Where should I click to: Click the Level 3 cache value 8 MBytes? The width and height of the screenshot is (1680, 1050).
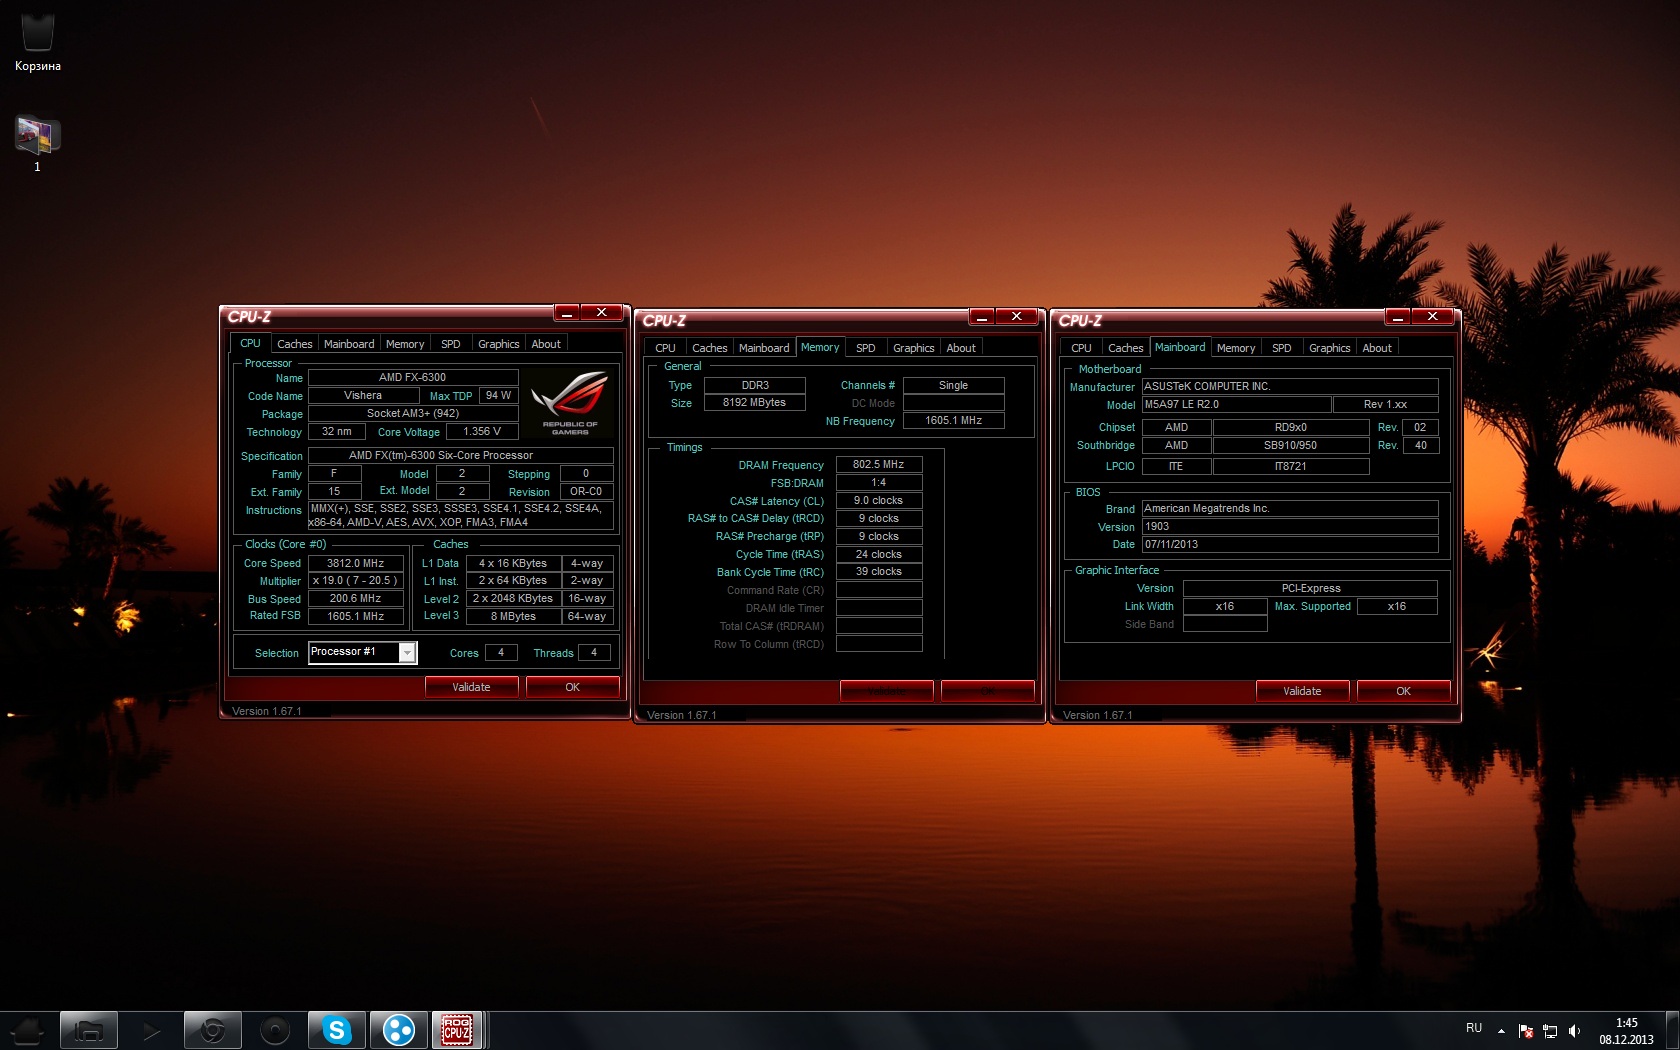click(513, 616)
